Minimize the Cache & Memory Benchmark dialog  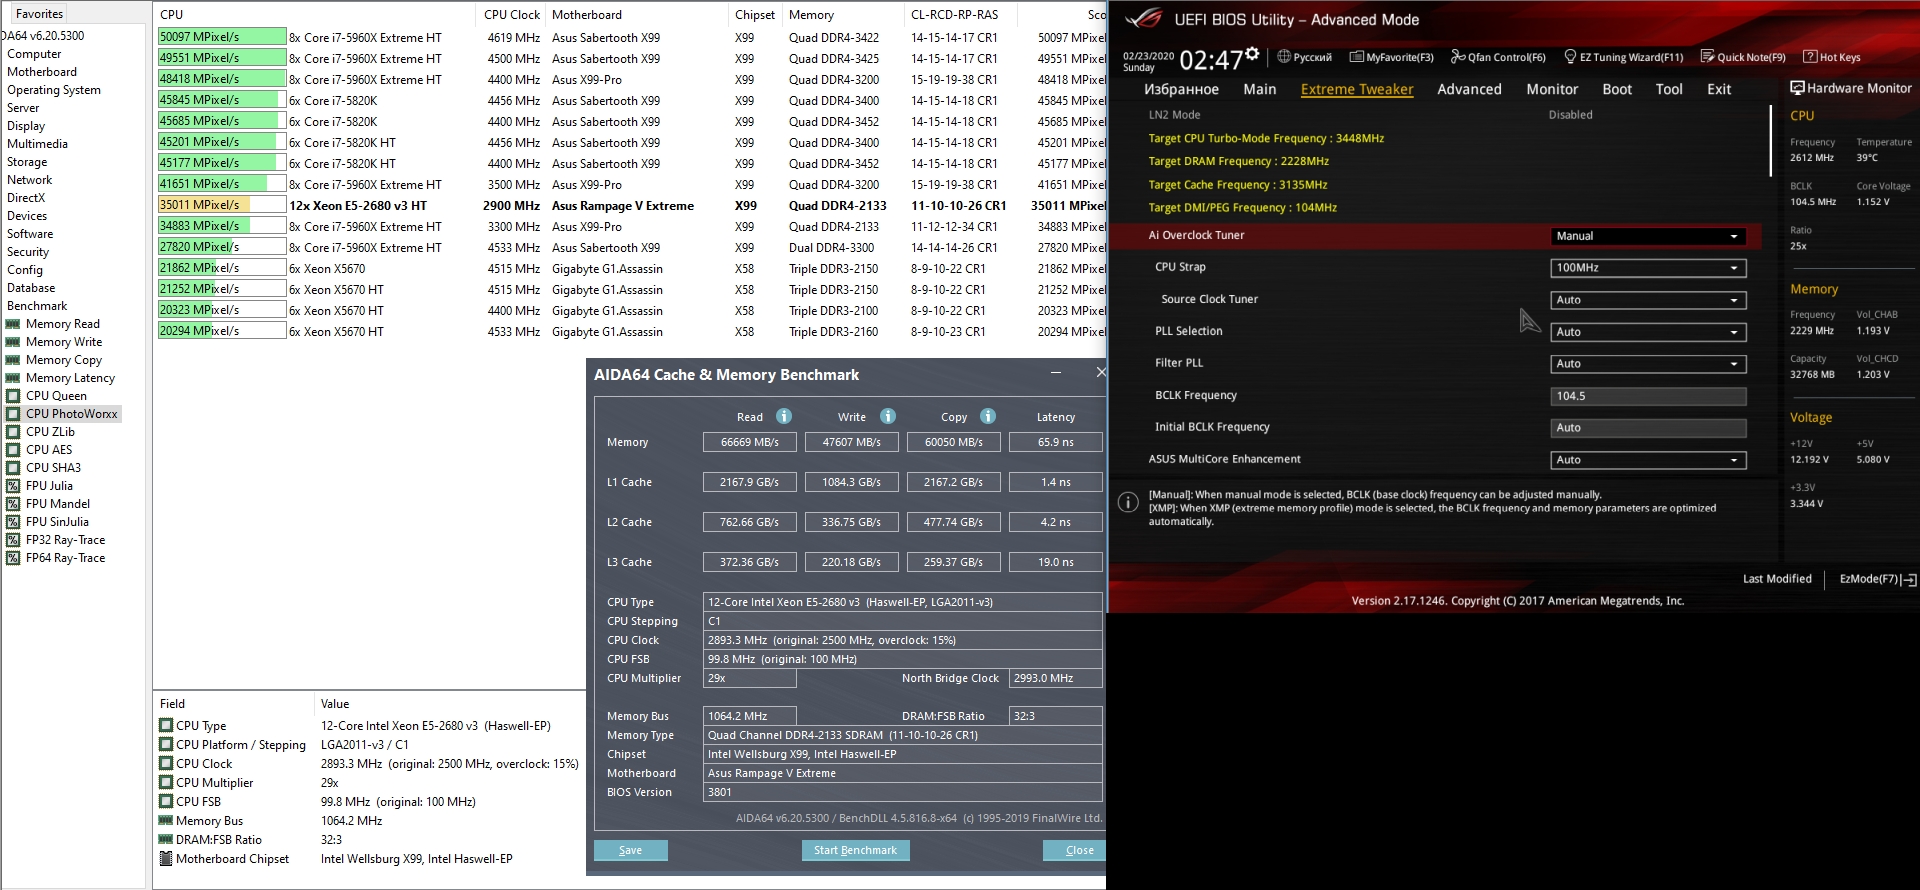[1055, 373]
